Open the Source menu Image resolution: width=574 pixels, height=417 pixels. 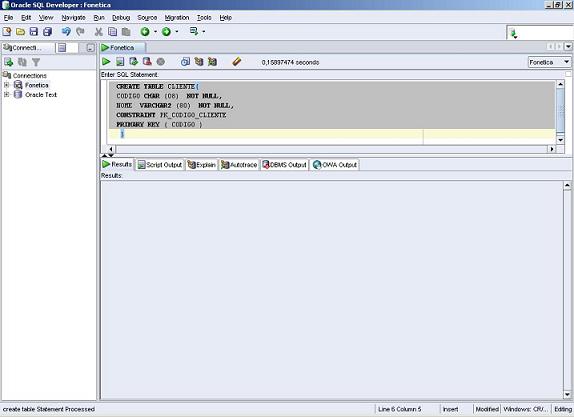(147, 18)
